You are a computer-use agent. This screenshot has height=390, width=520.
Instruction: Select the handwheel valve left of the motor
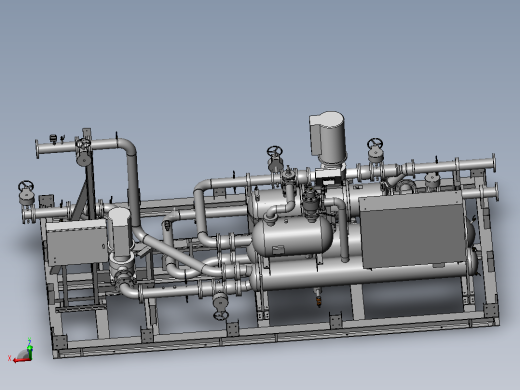275,159
